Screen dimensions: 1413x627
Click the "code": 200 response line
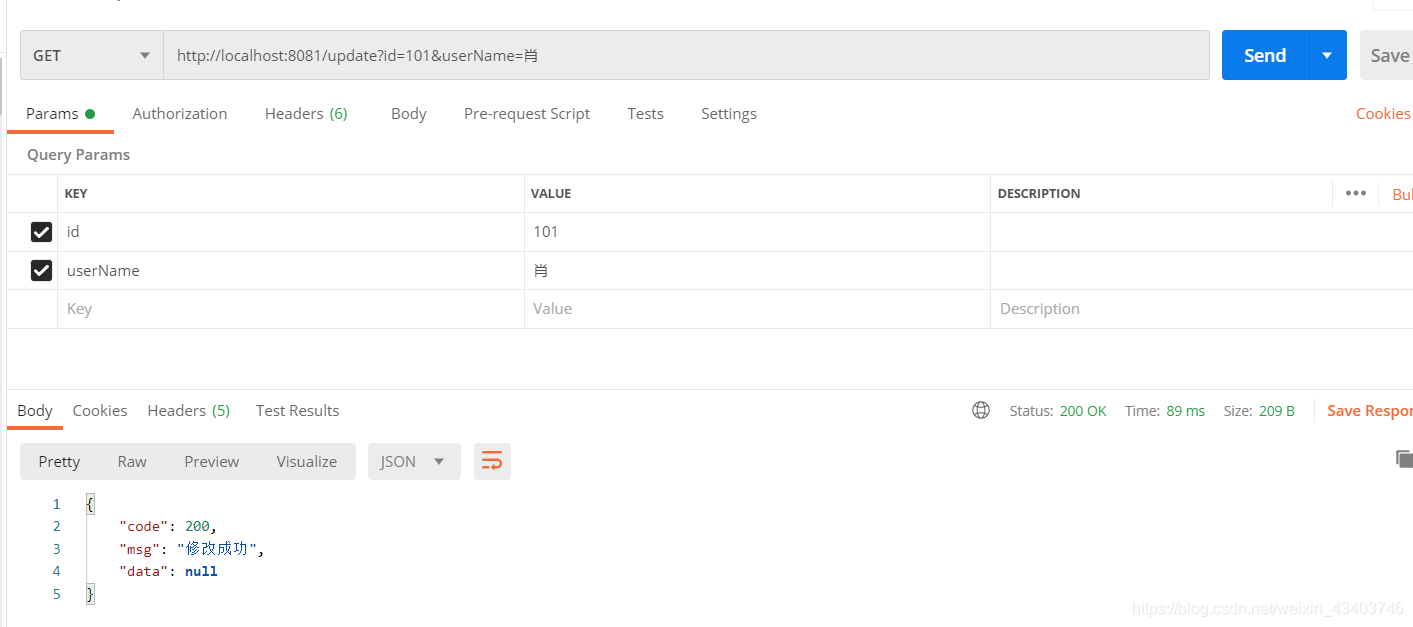click(167, 526)
